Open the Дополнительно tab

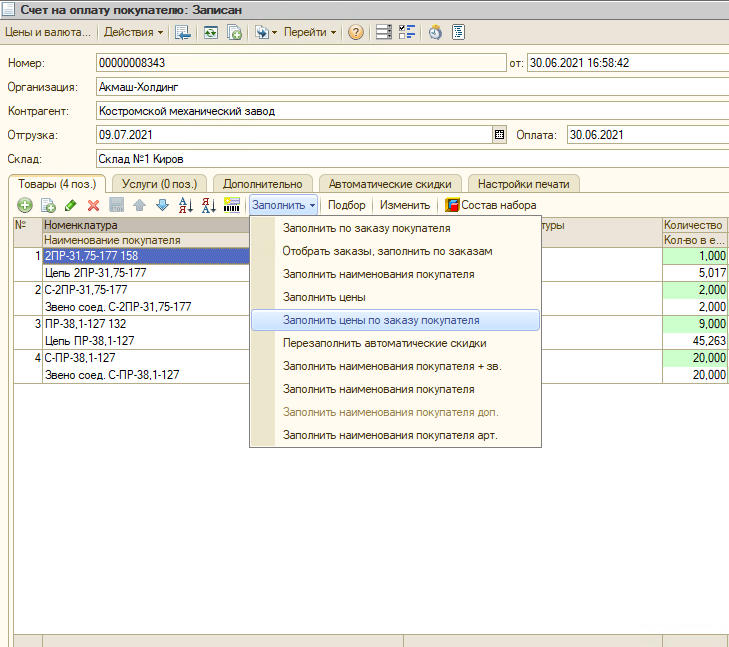coord(263,184)
